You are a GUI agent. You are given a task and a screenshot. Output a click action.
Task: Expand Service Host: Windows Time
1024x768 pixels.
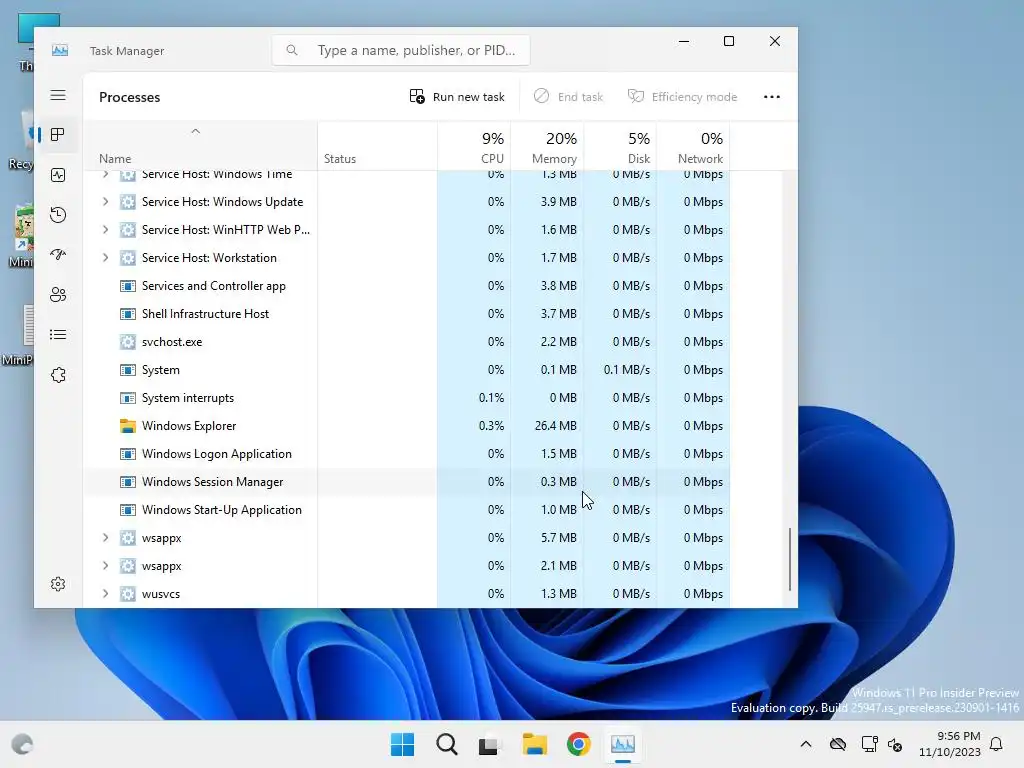point(105,174)
